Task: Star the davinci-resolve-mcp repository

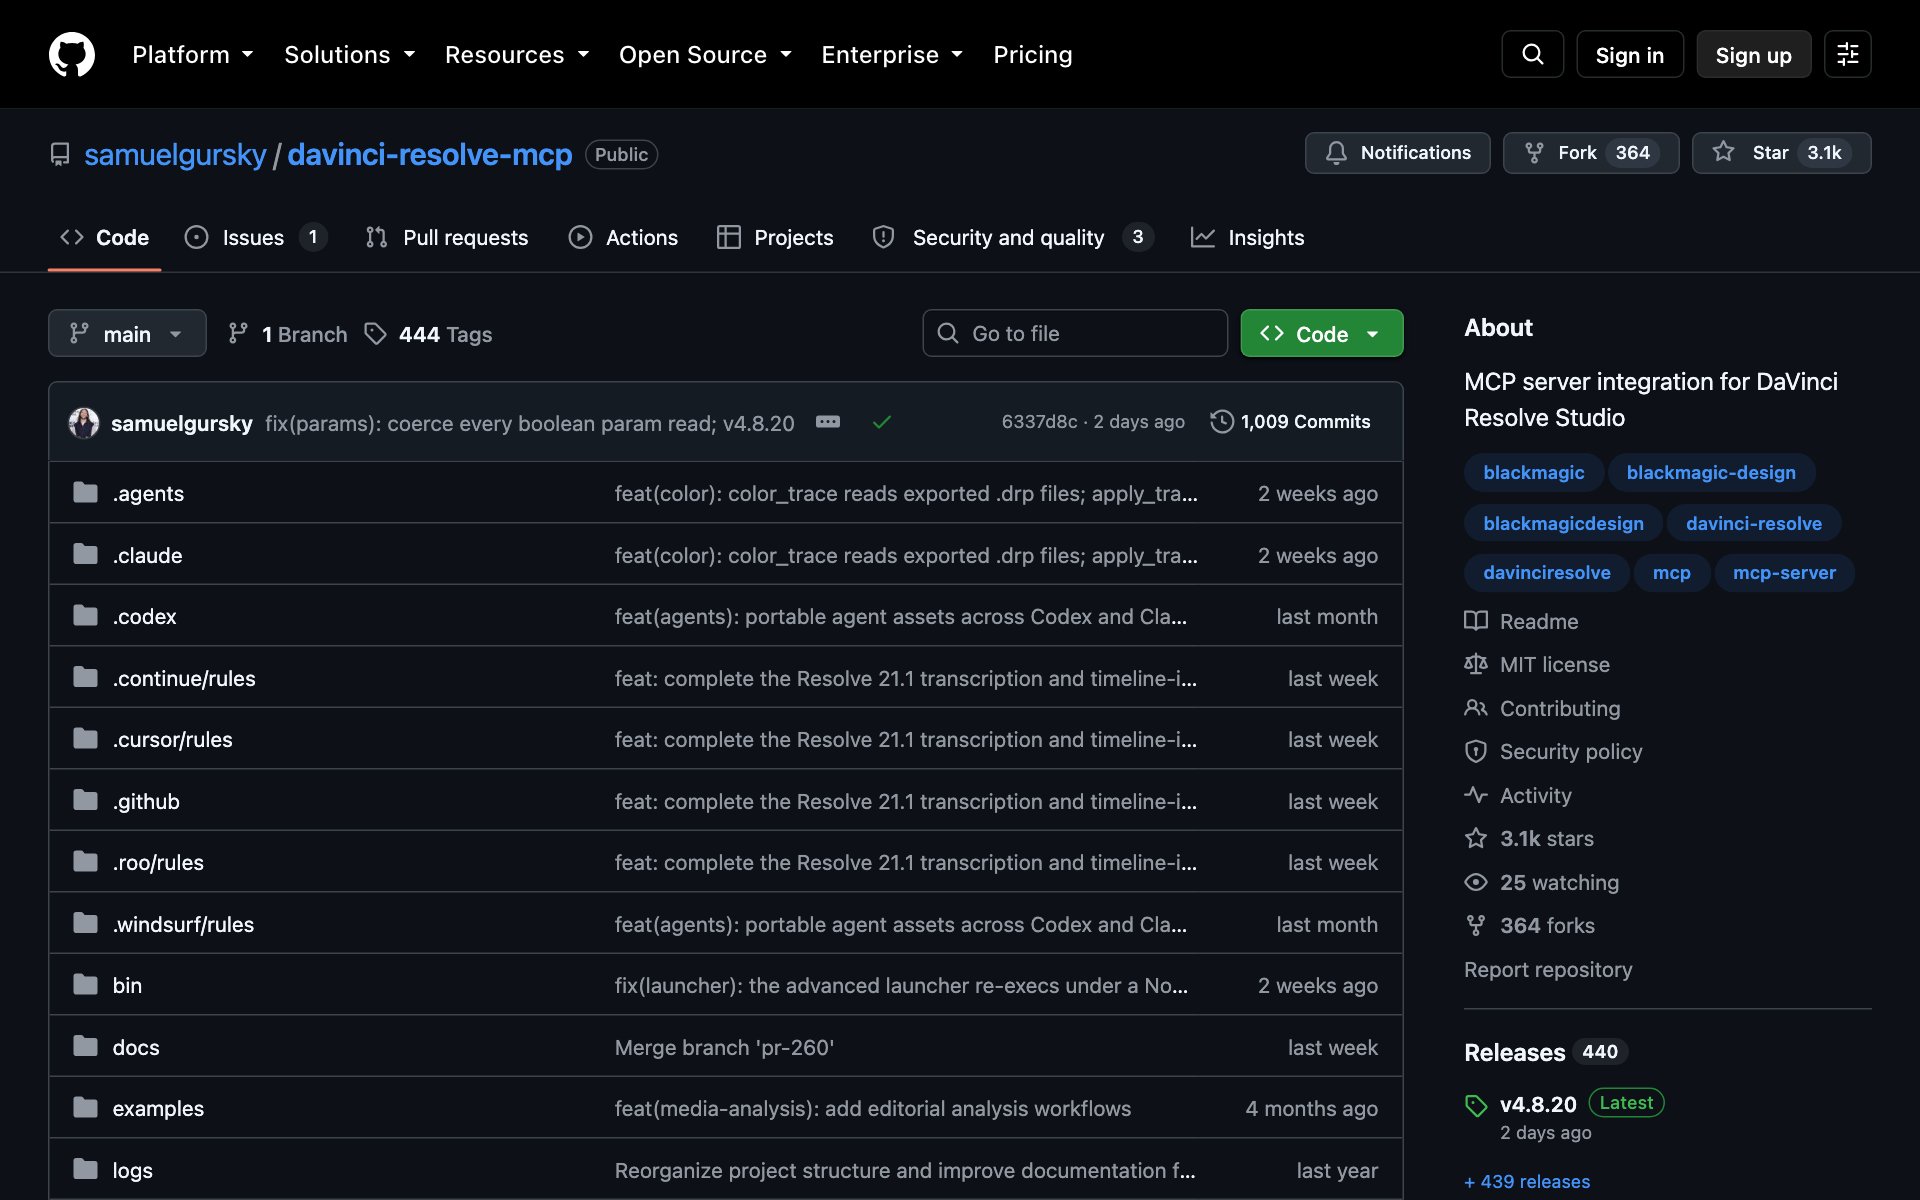Action: (1781, 153)
